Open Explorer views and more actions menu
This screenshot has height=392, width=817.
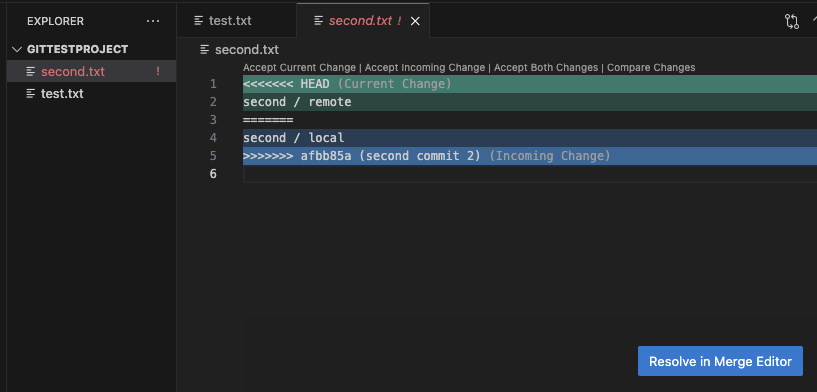pyautogui.click(x=153, y=21)
